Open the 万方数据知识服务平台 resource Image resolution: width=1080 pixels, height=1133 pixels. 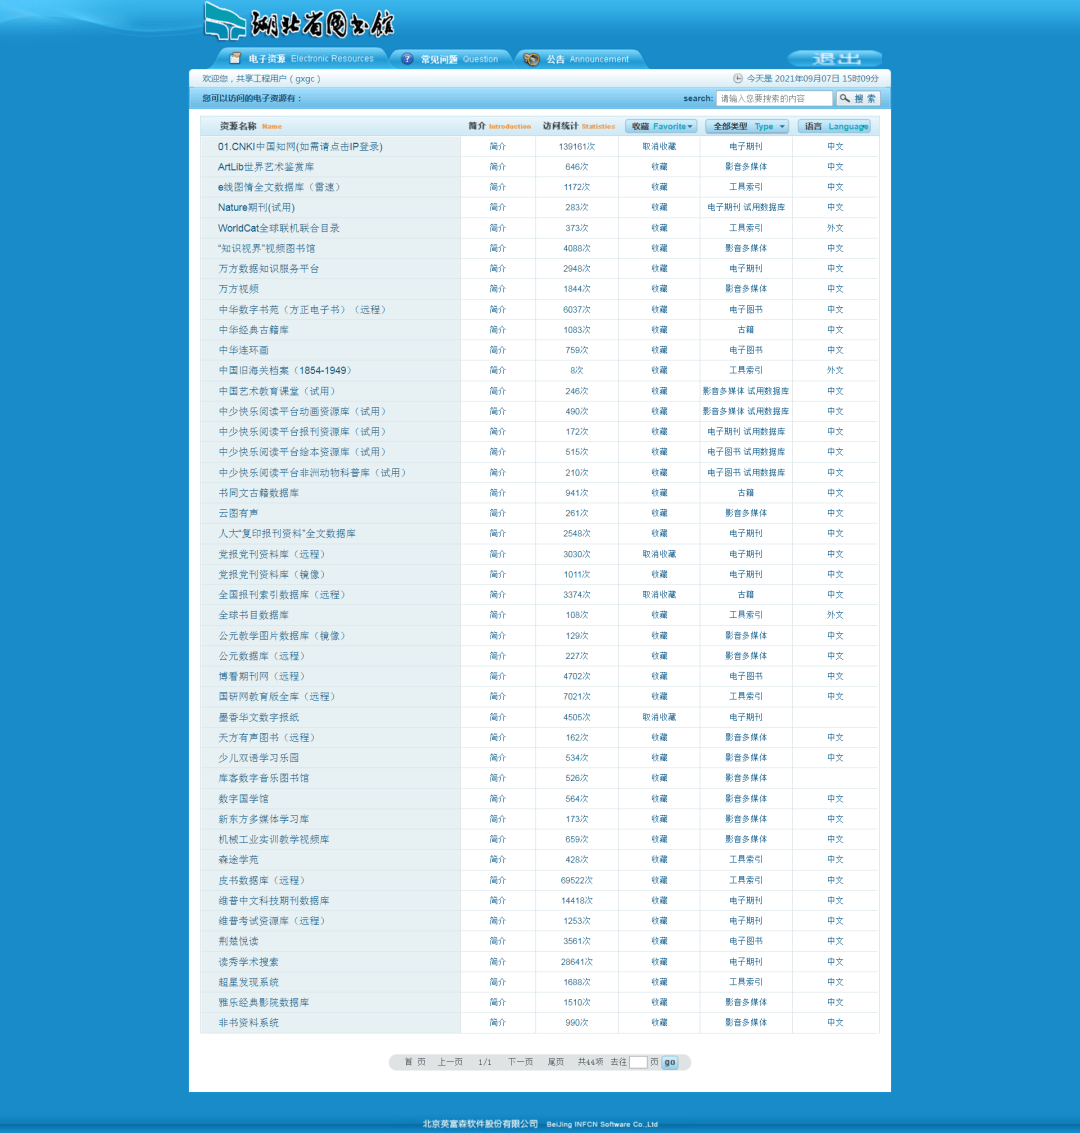coord(268,269)
